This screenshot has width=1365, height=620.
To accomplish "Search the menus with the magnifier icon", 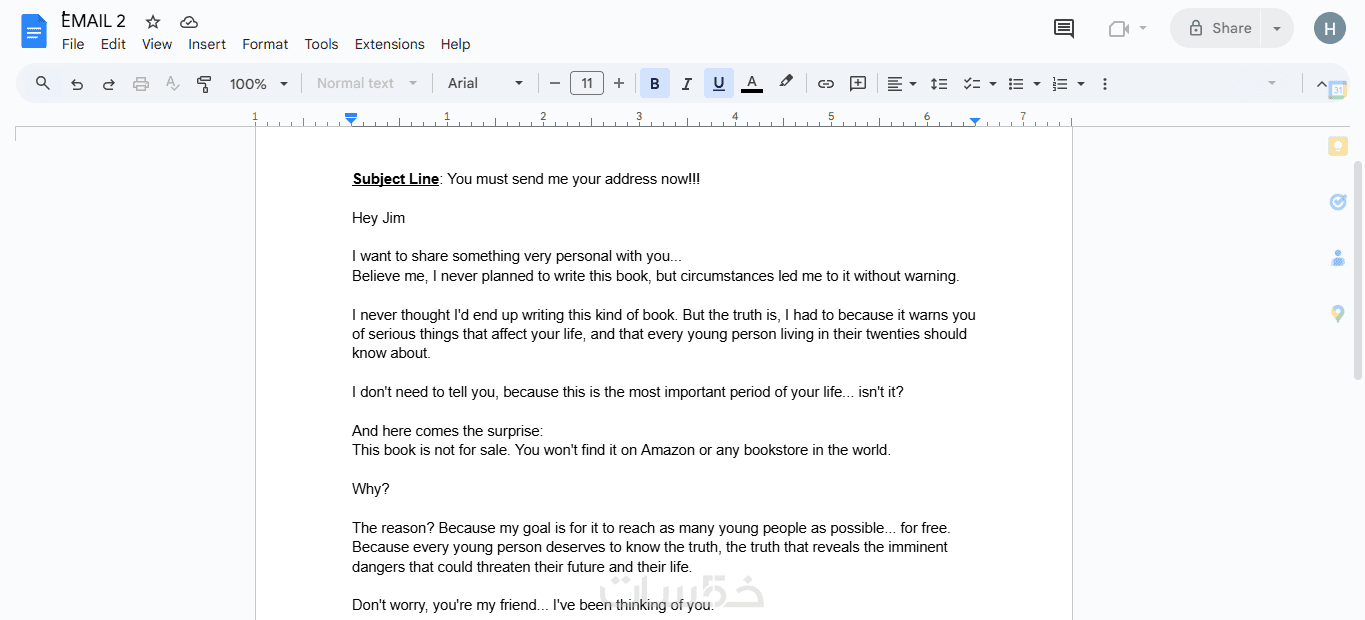I will [x=43, y=84].
